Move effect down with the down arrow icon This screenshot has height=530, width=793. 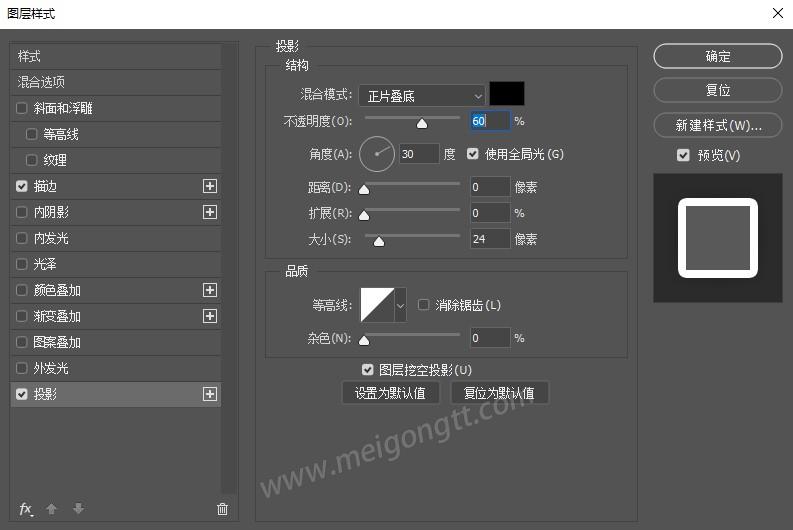tap(78, 508)
